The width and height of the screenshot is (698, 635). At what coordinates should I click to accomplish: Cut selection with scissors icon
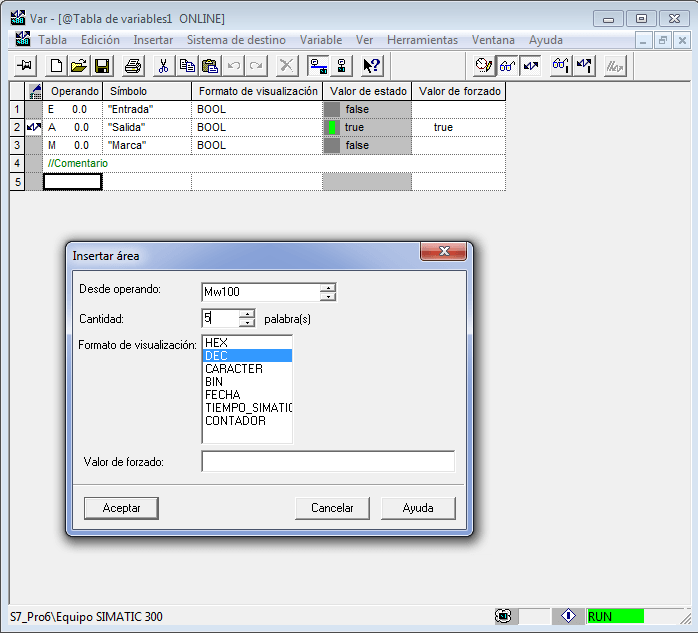point(163,66)
